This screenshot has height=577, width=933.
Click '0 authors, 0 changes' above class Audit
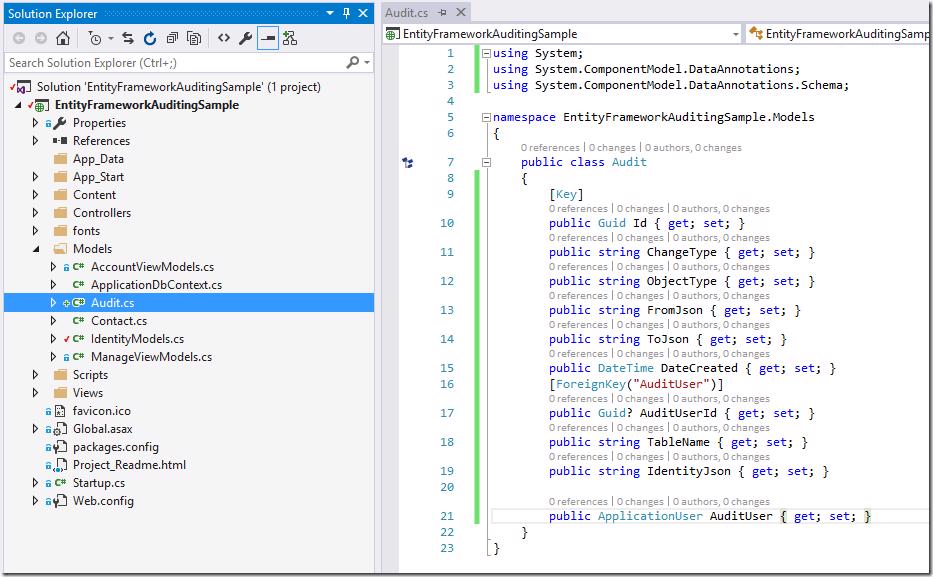pyautogui.click(x=693, y=148)
